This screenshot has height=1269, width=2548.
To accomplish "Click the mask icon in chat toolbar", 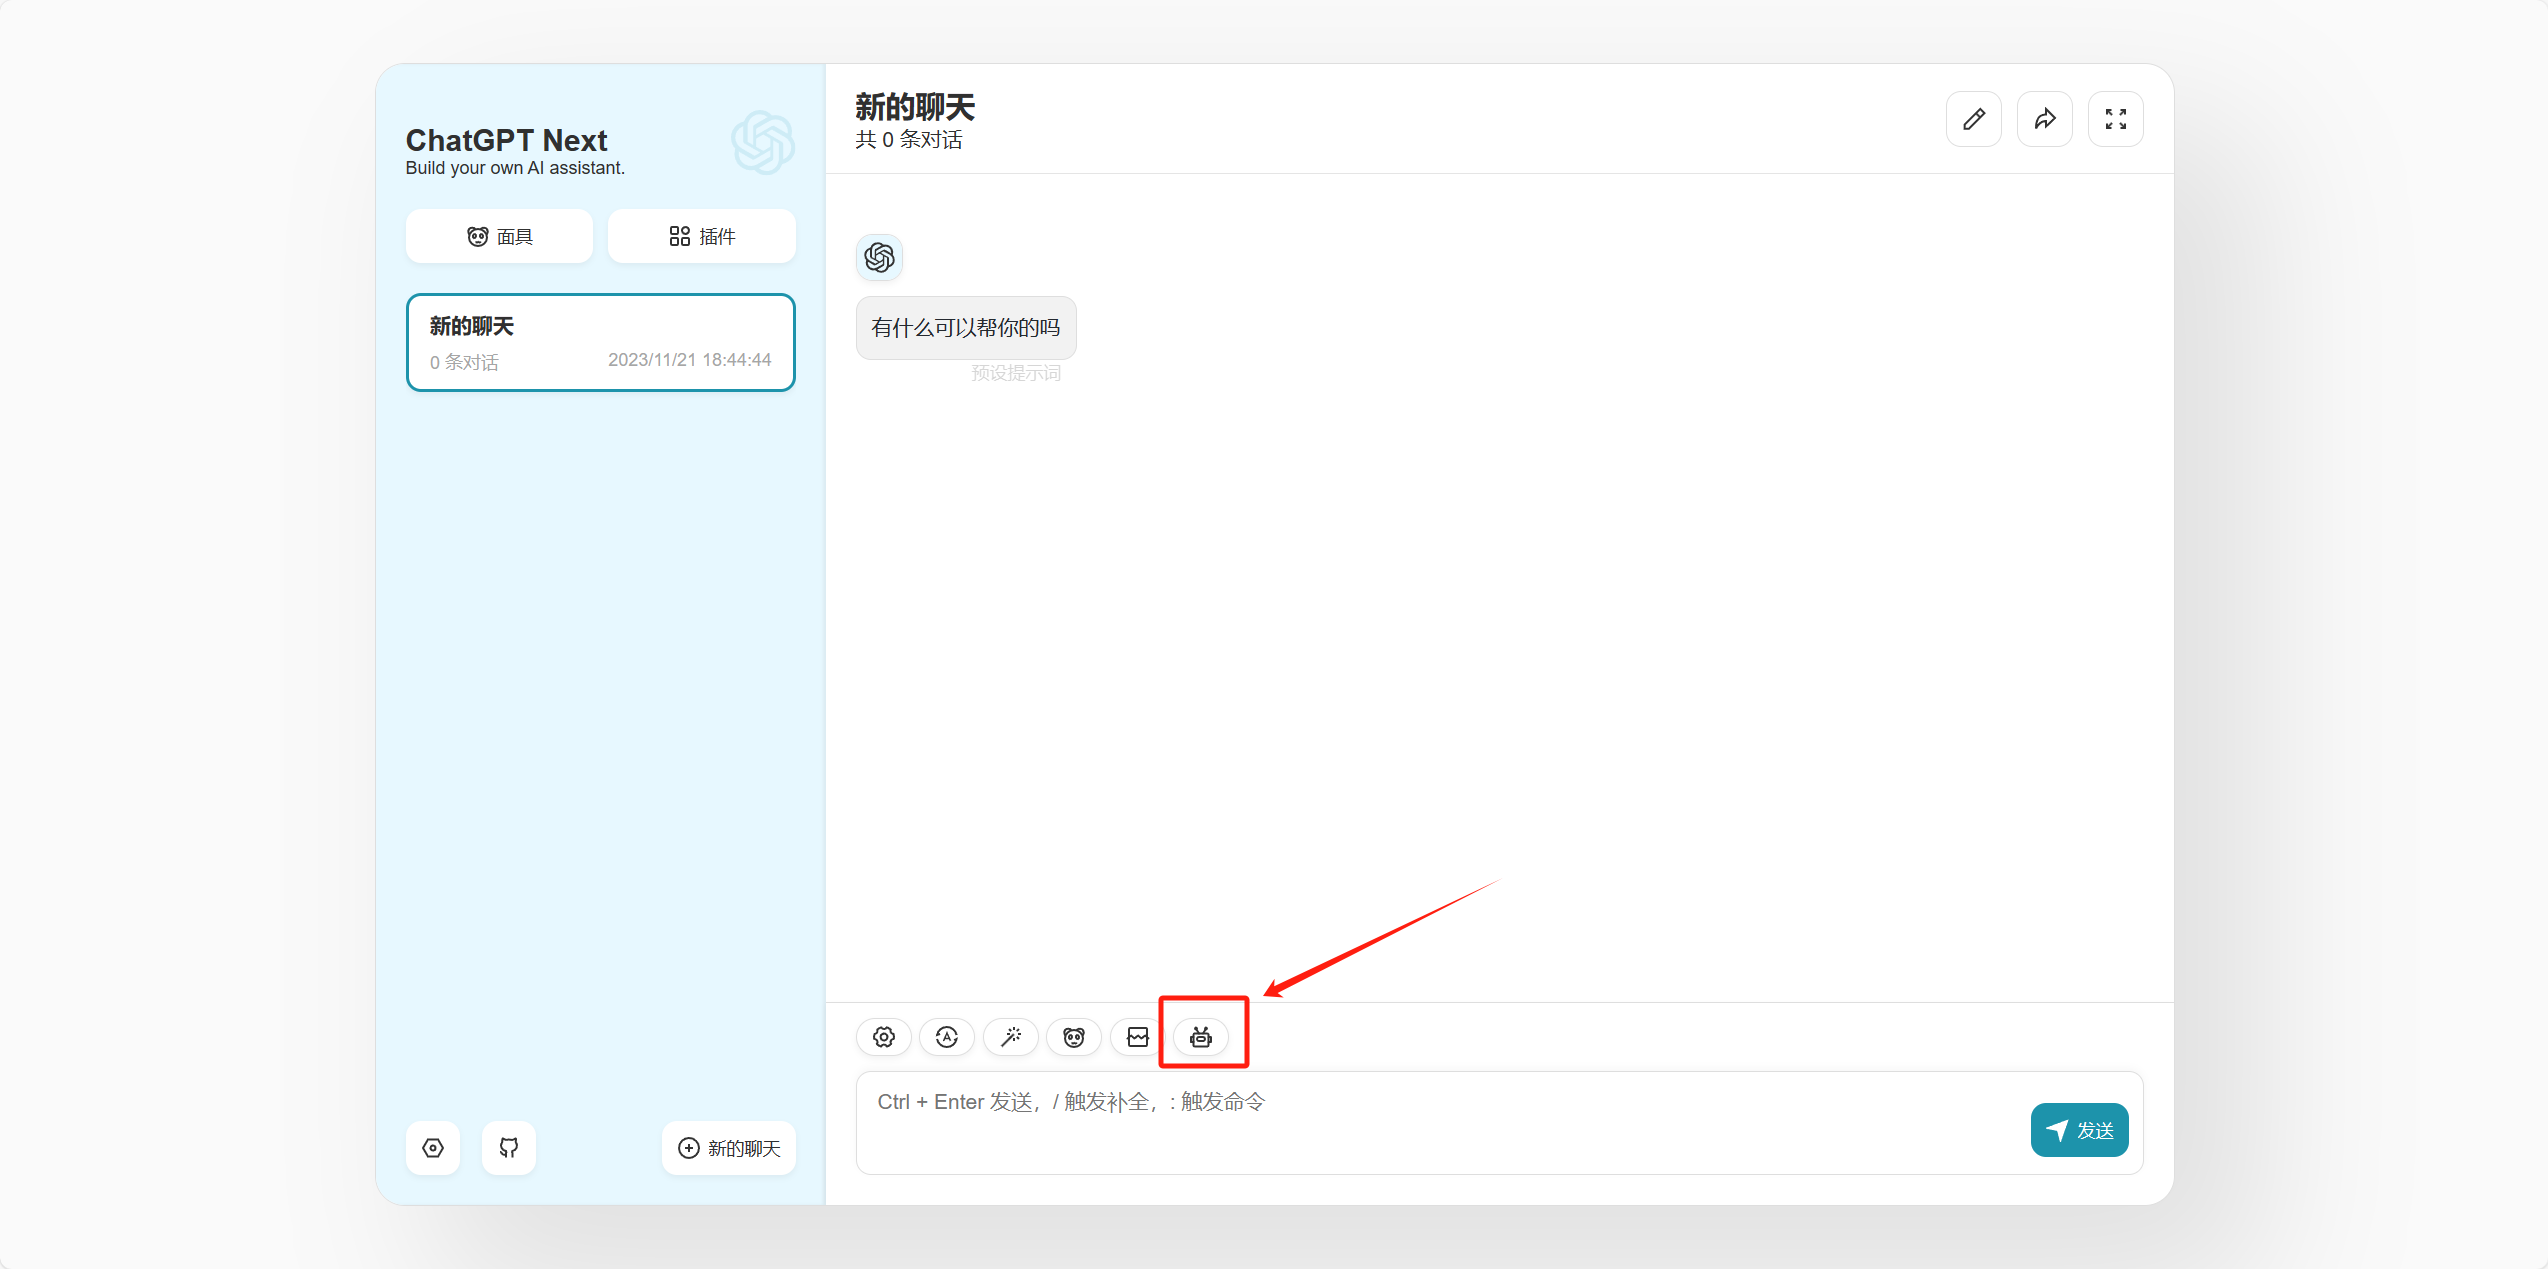I will [1074, 1037].
